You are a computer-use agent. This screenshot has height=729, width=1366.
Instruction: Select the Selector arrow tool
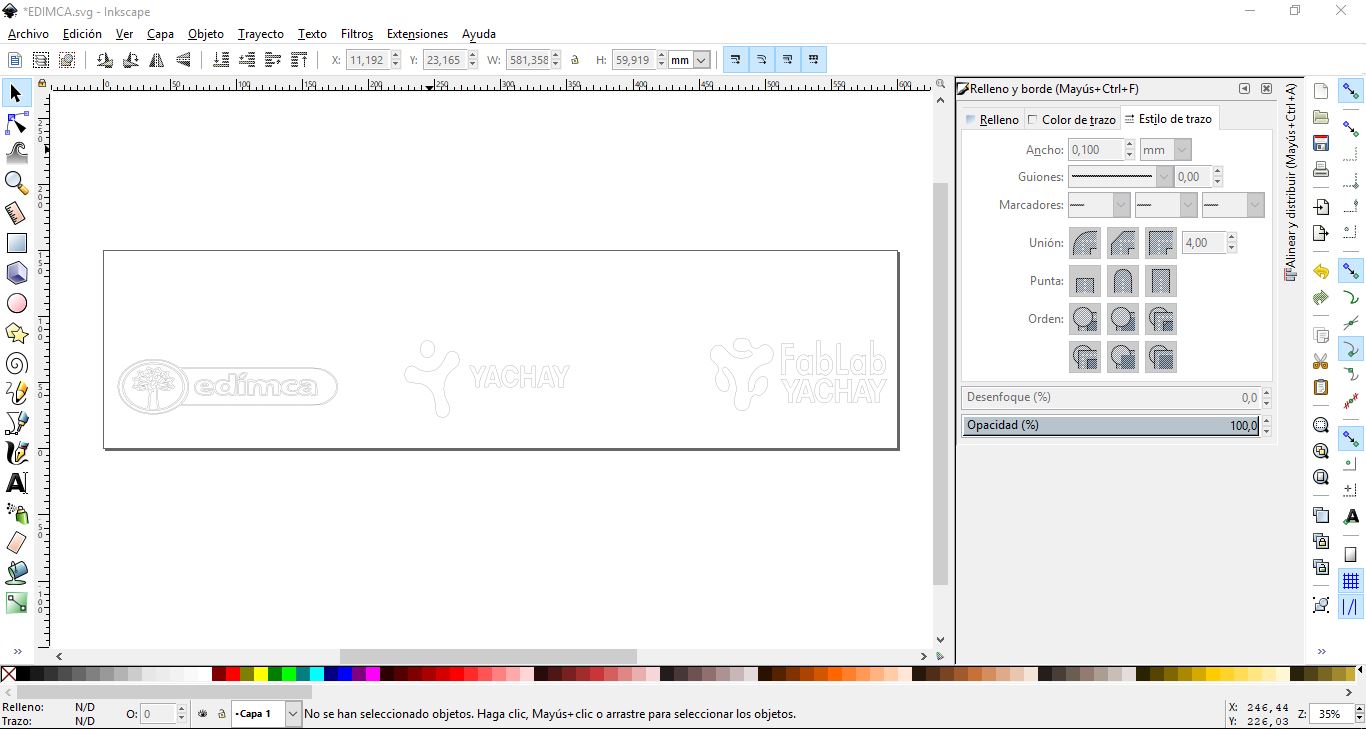click(x=16, y=93)
